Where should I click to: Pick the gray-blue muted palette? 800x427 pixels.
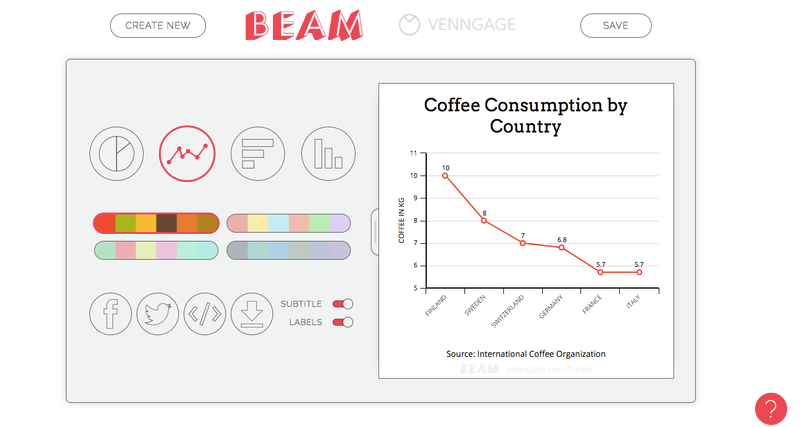289,250
